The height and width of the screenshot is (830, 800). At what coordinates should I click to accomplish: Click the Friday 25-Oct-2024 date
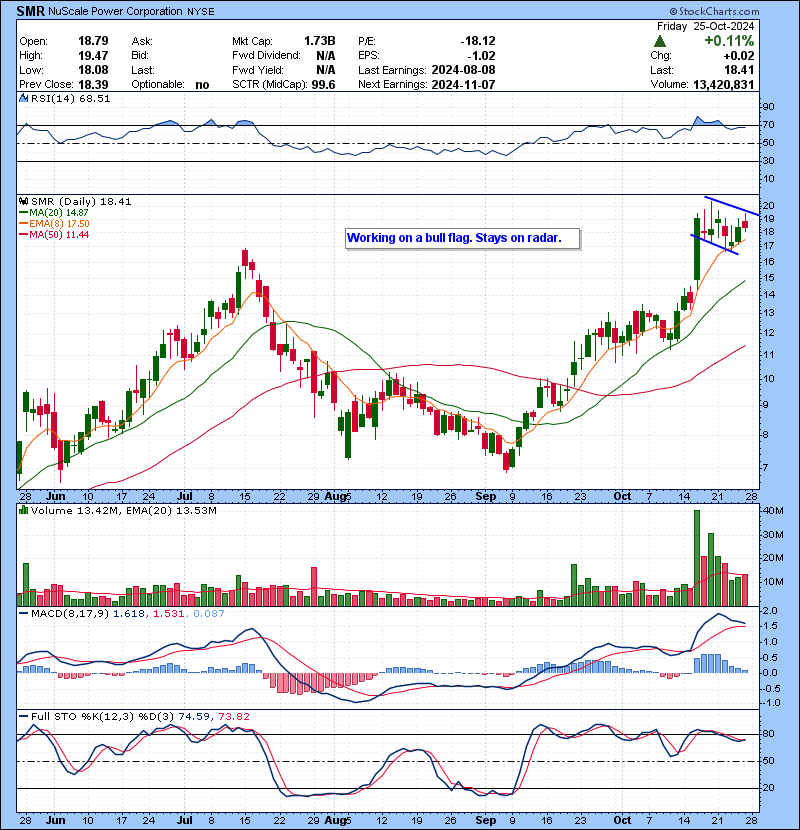(x=705, y=26)
